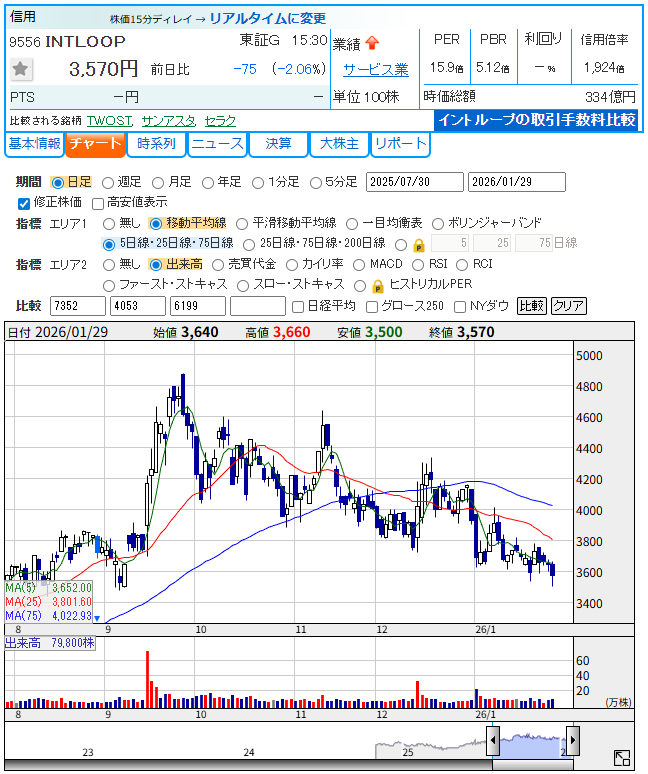
Task: Choose the ボリンジャーバンド indicator option
Action: pos(441,223)
